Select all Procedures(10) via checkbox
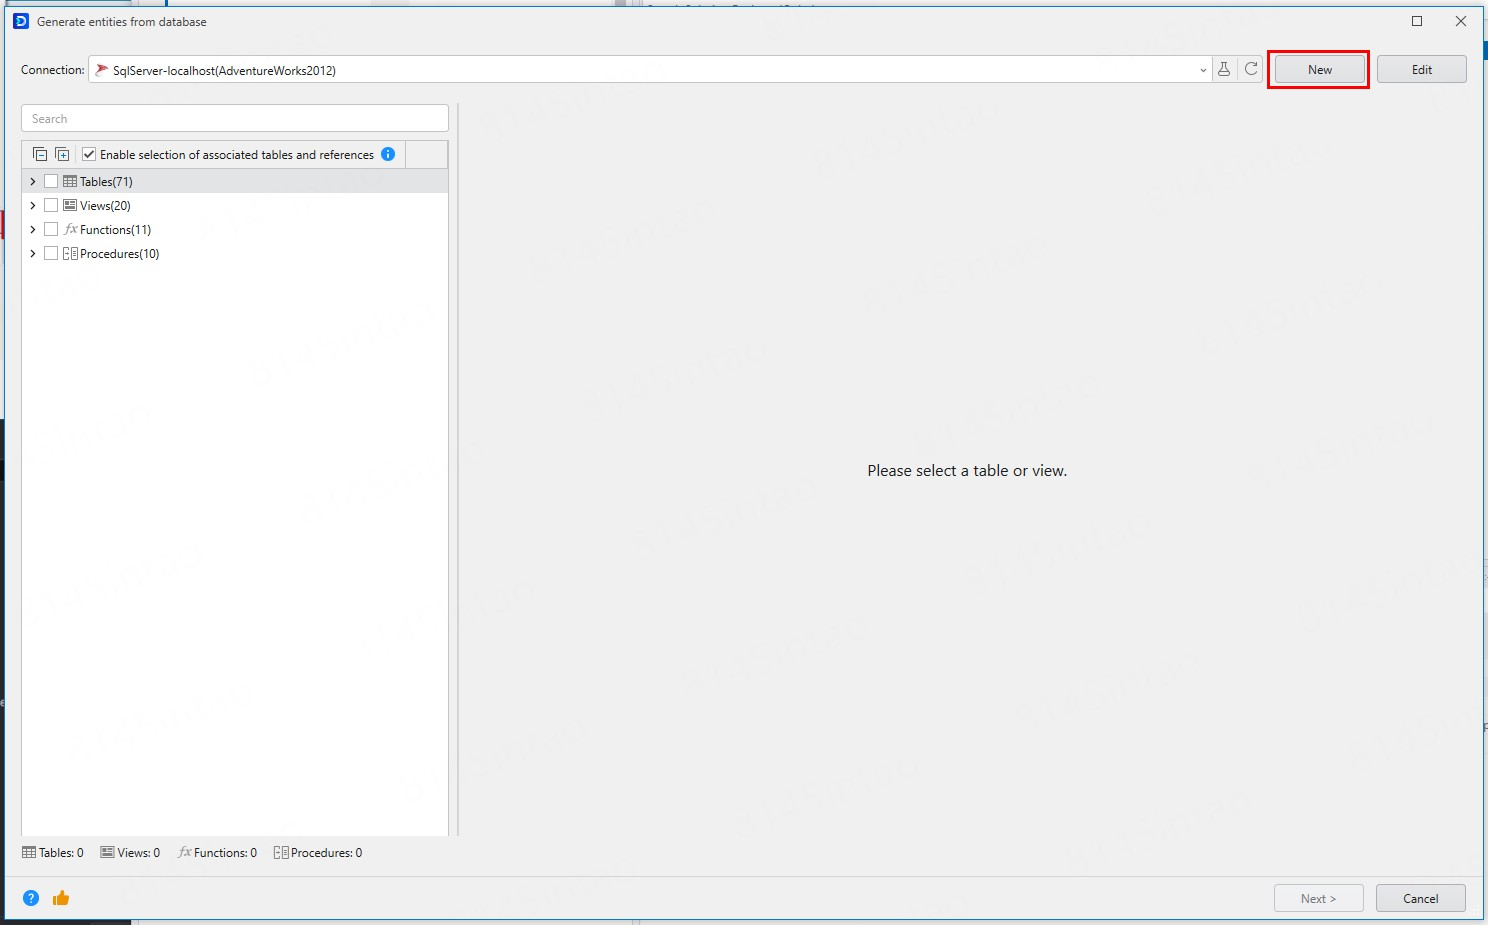 (51, 254)
